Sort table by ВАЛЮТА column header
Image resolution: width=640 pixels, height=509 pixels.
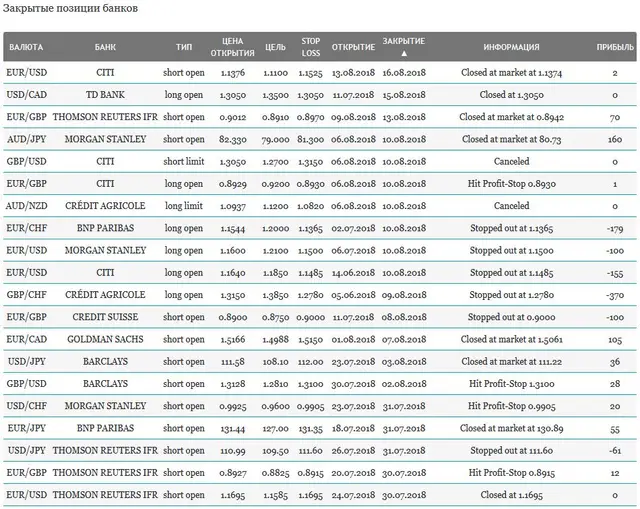(26, 47)
